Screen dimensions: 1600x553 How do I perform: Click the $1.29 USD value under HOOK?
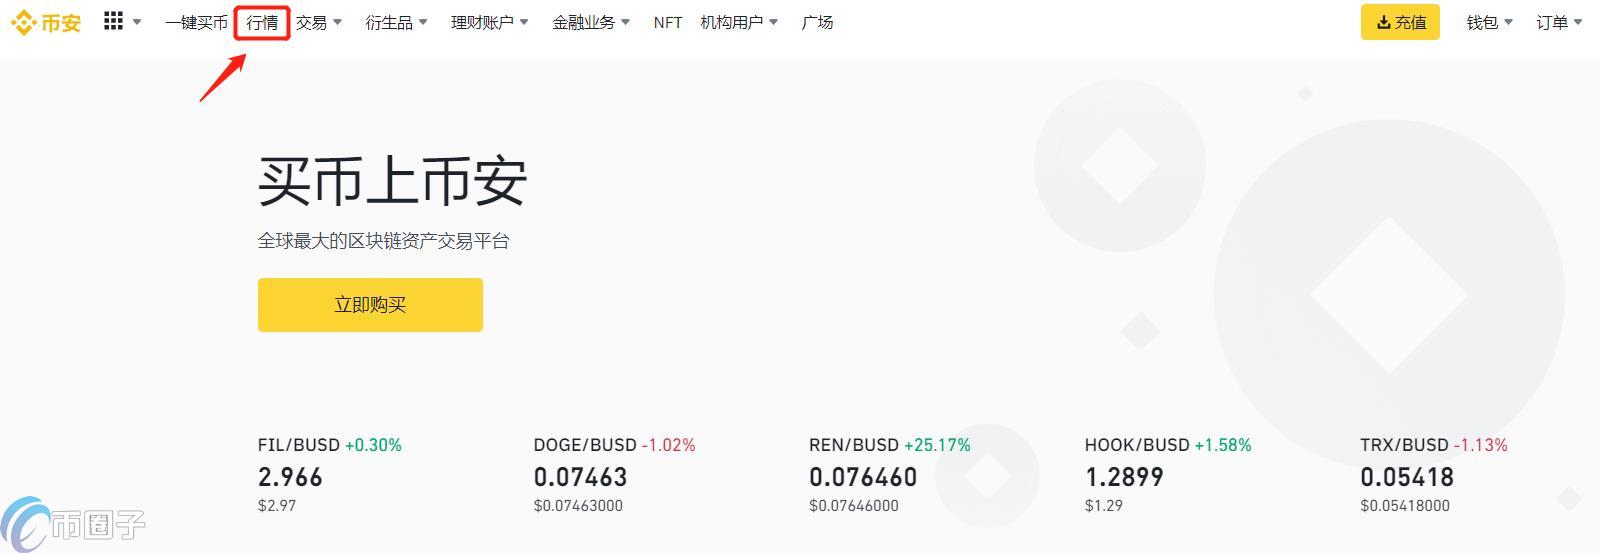pos(1104,506)
